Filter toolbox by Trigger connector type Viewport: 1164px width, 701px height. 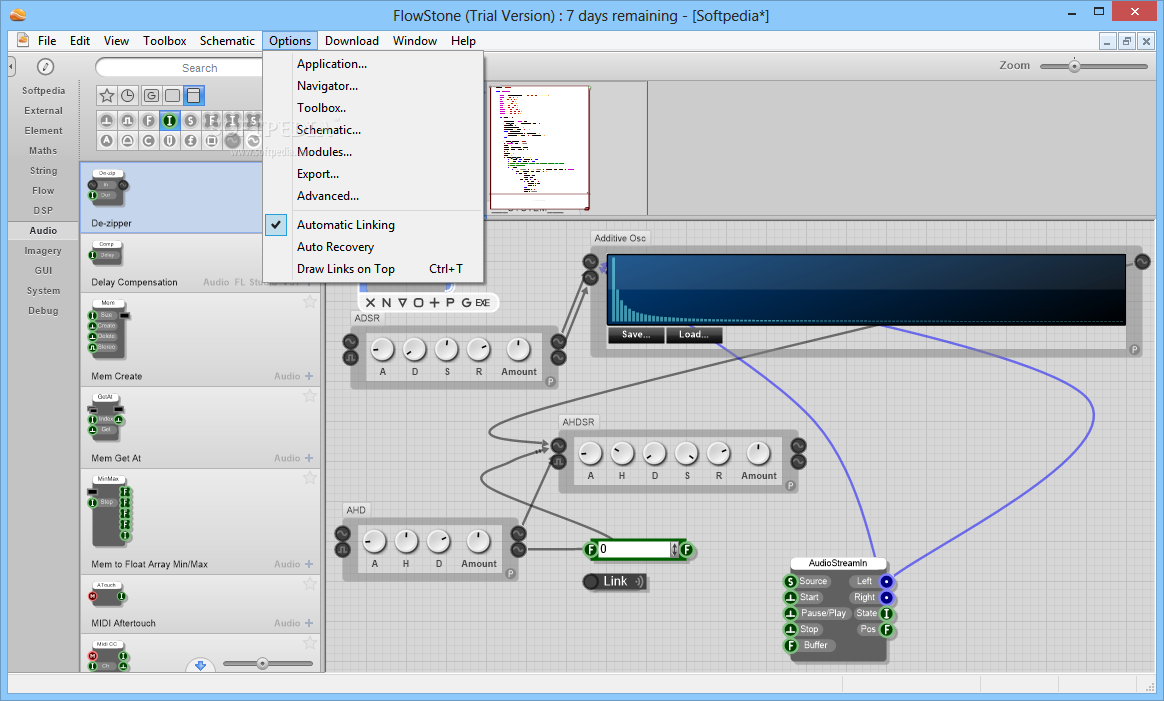pos(107,120)
